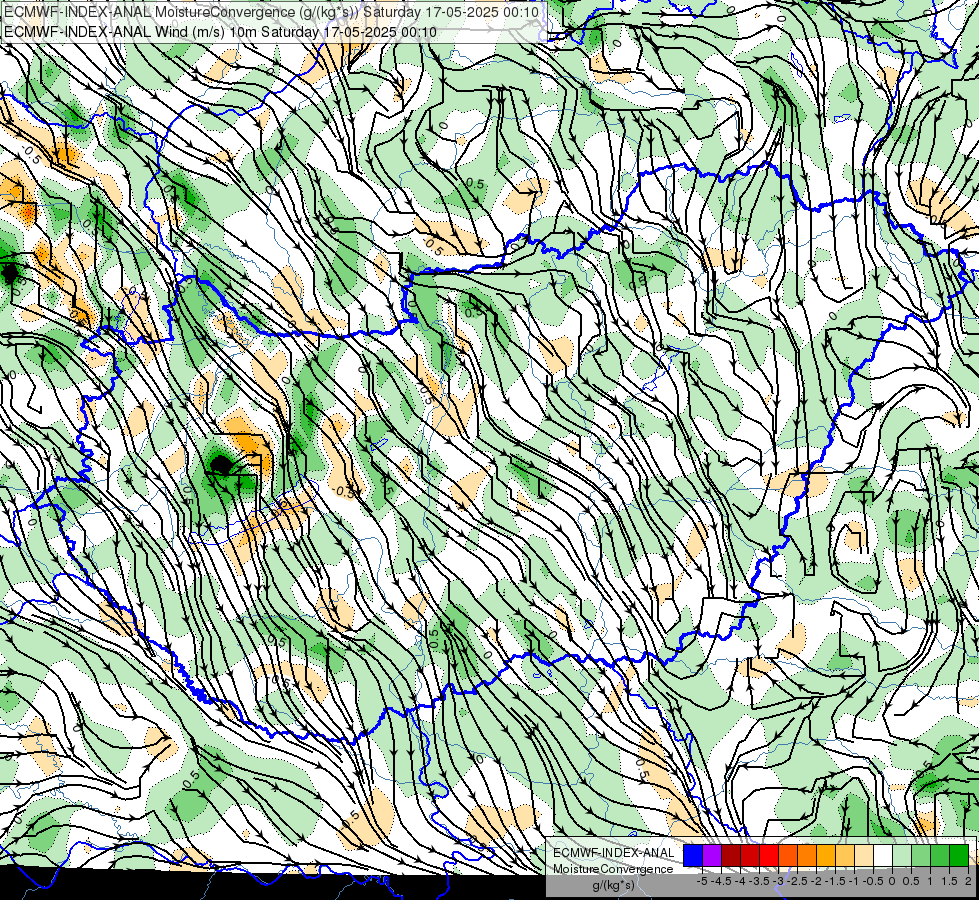Click the amber legend swatch above -1.5

click(x=827, y=856)
